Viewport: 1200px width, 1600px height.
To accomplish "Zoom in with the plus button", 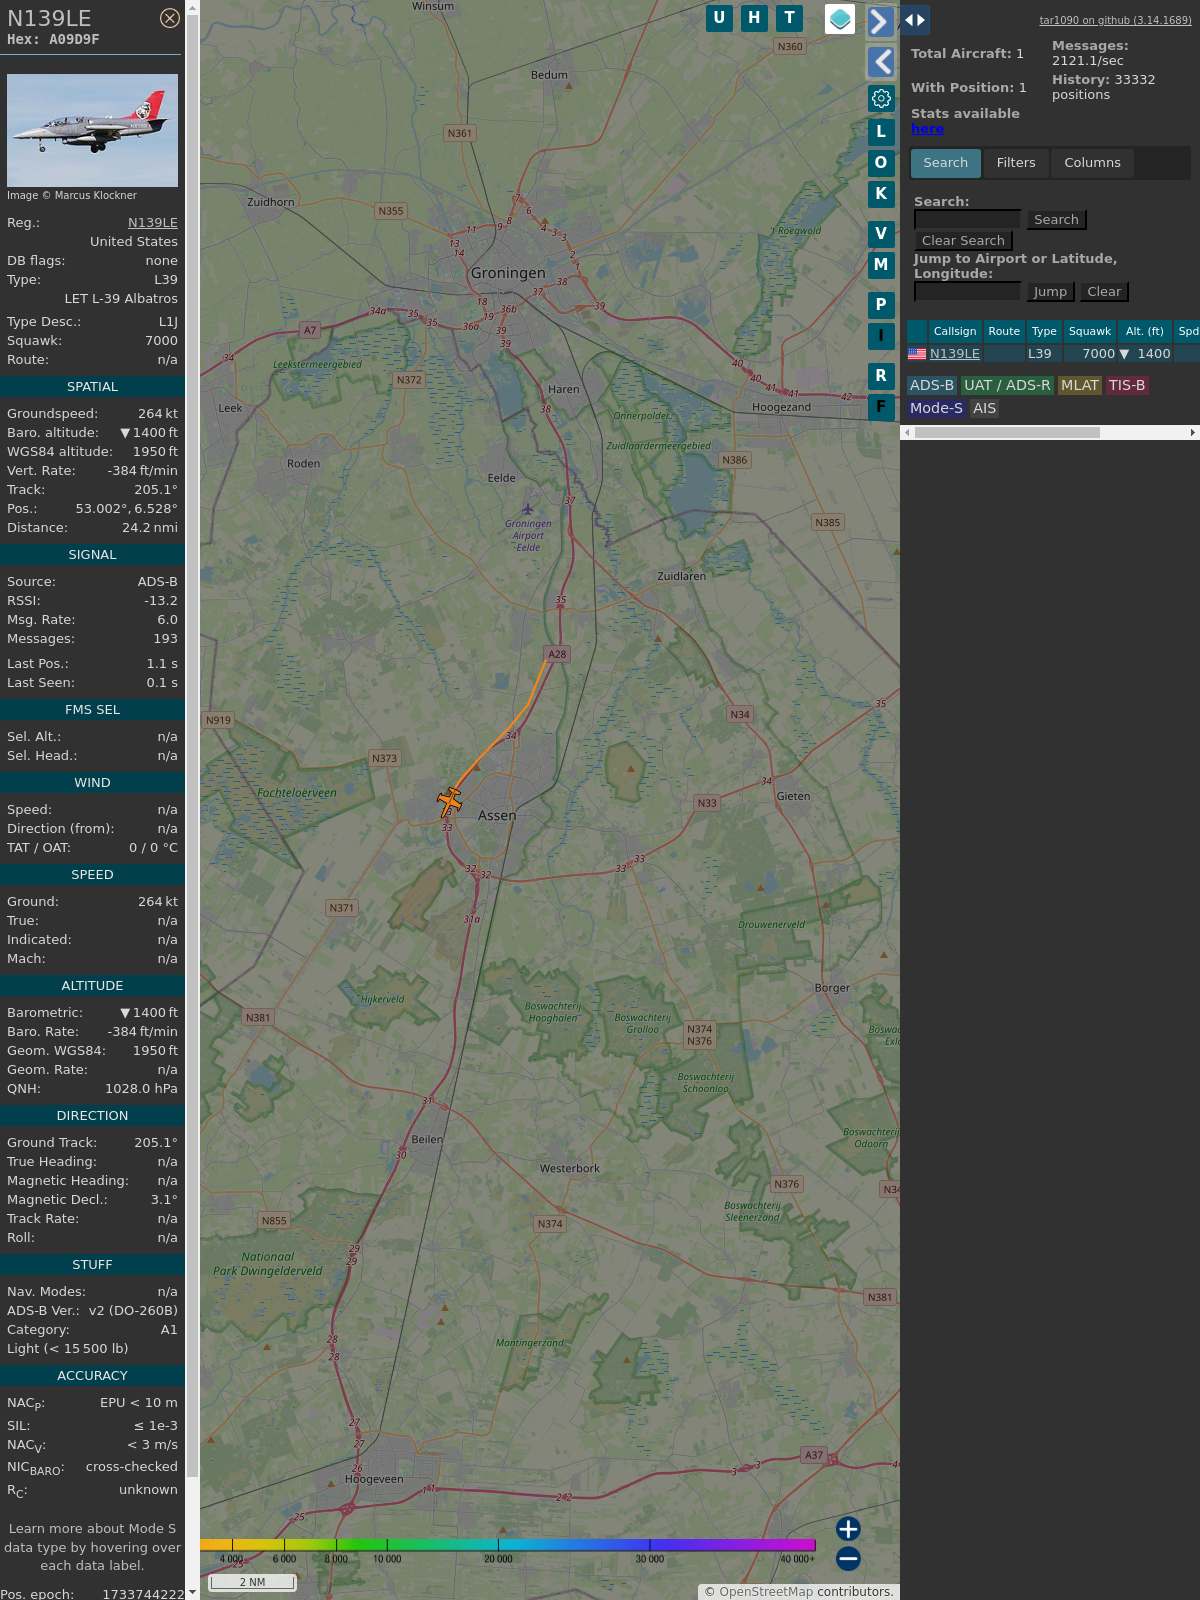I will tap(848, 1529).
